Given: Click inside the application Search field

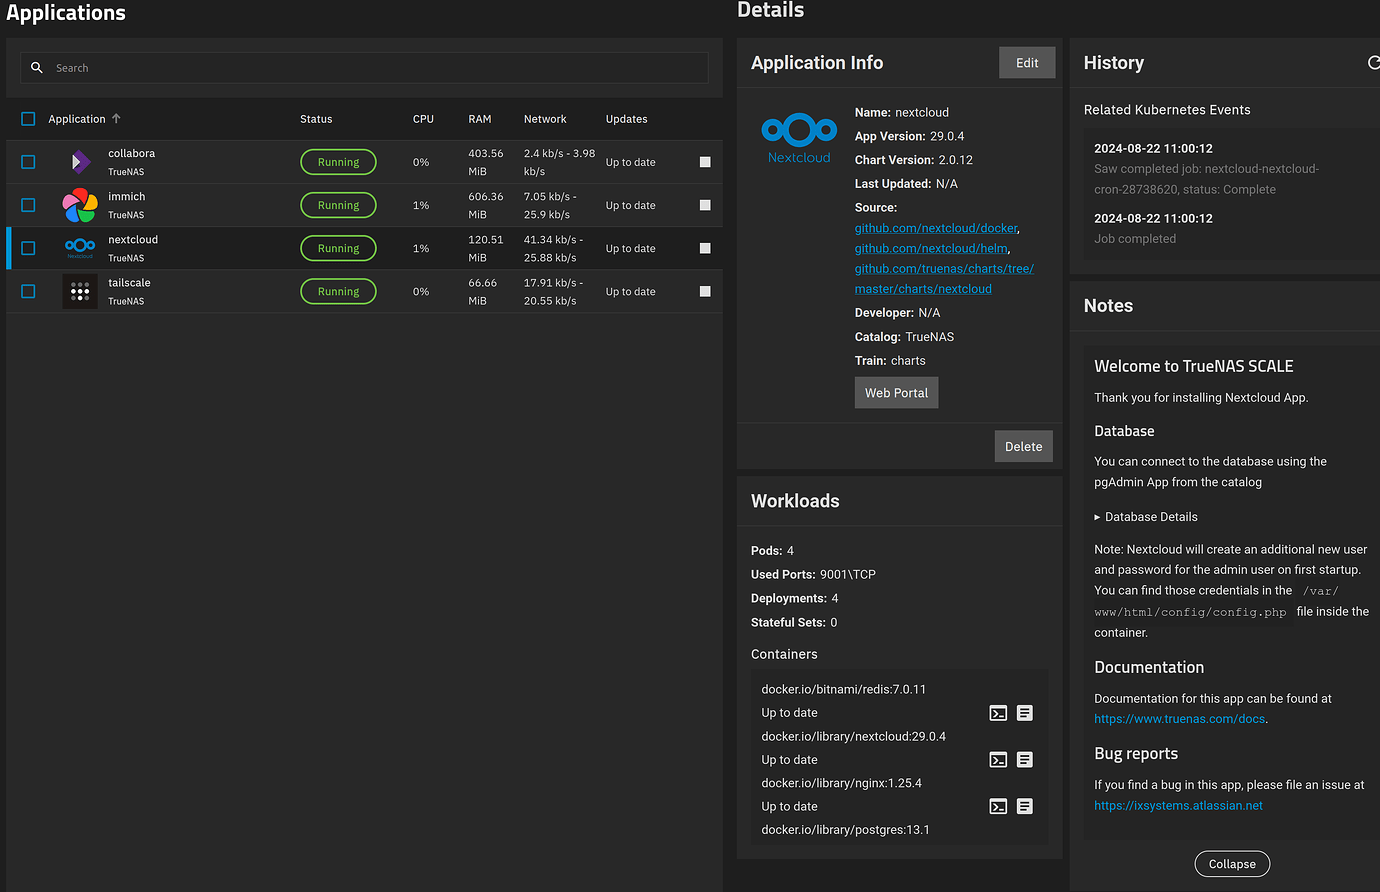Looking at the screenshot, I should click(300, 67).
